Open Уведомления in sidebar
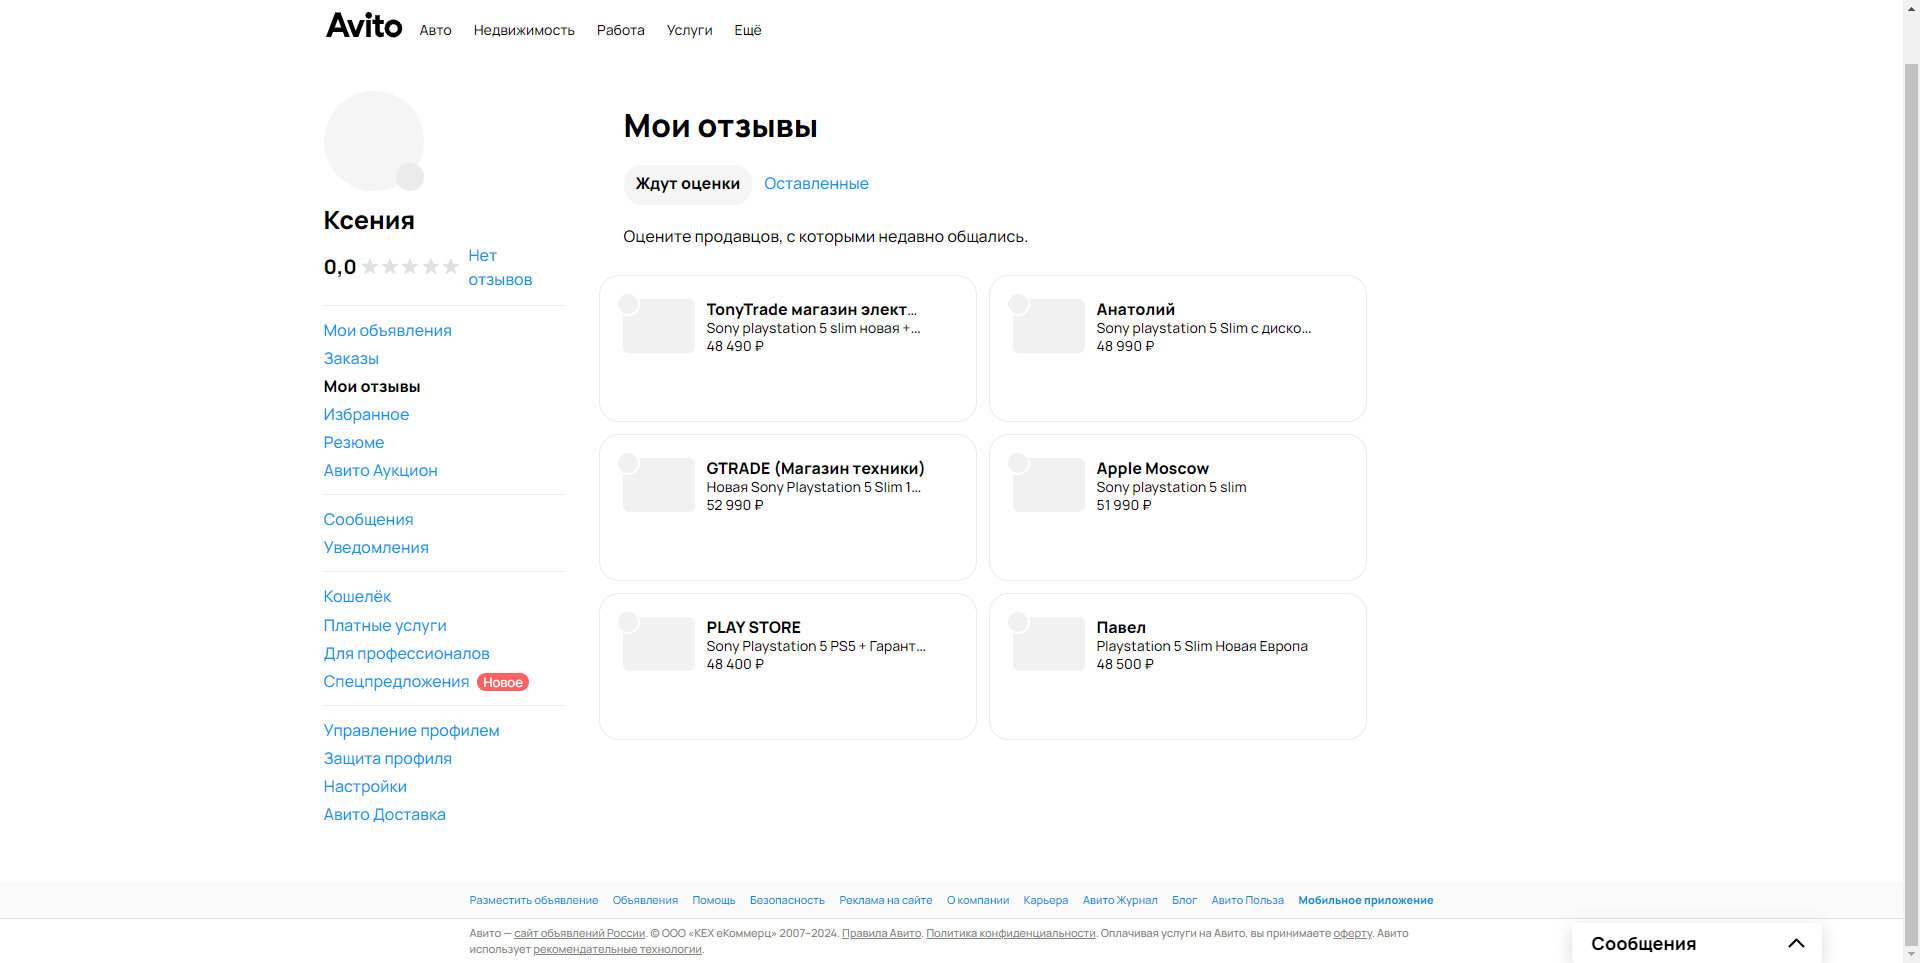The image size is (1920, 963). click(x=376, y=548)
